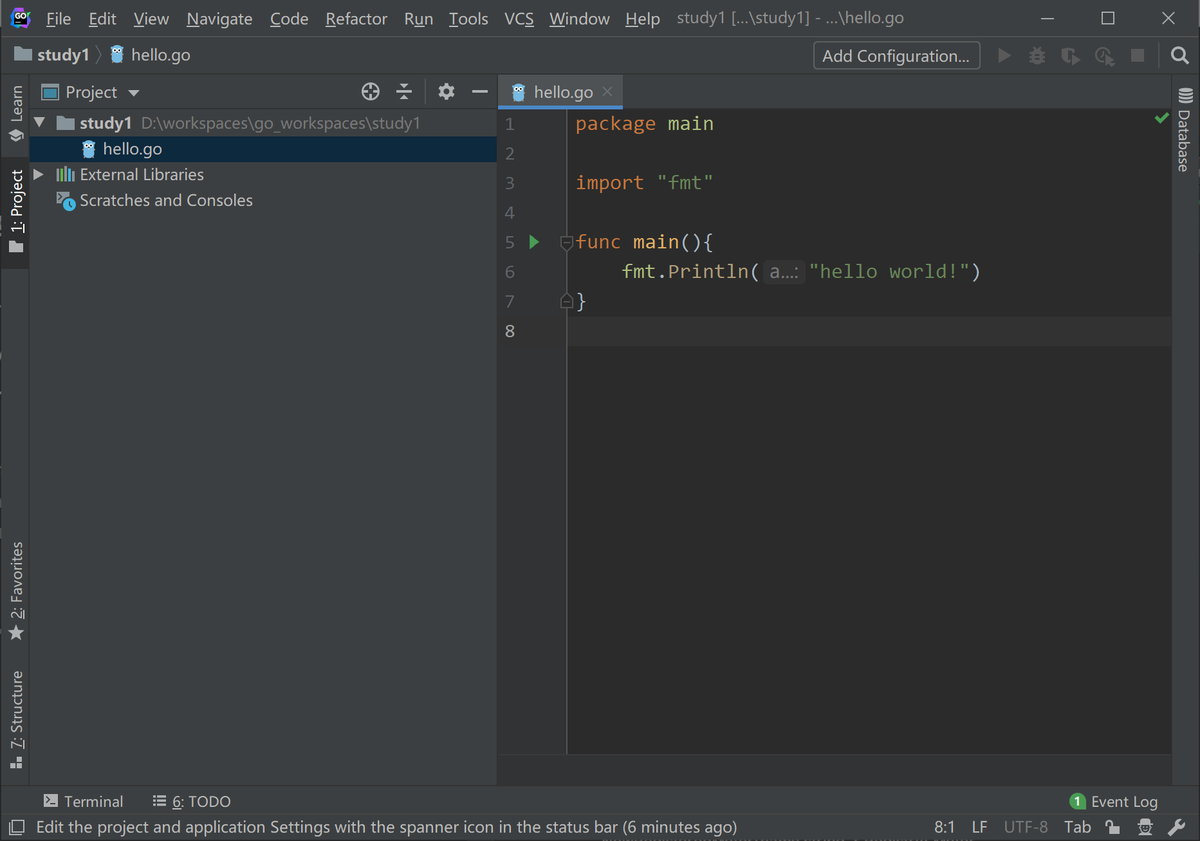1200x841 pixels.
Task: Click the Add Configuration button
Action: [x=895, y=56]
